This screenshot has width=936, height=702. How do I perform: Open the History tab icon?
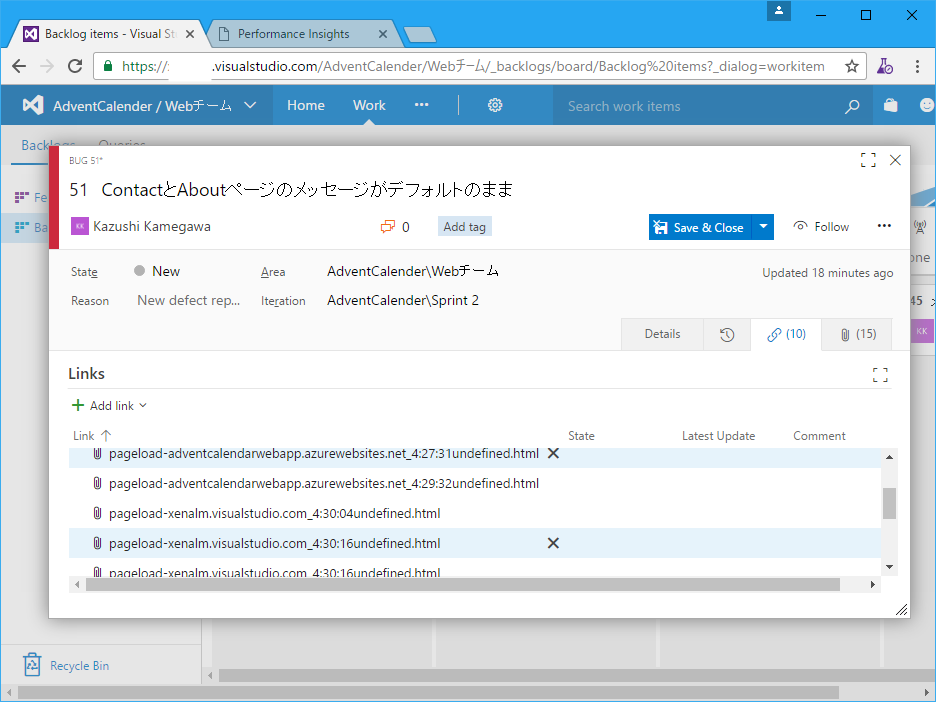tap(726, 334)
